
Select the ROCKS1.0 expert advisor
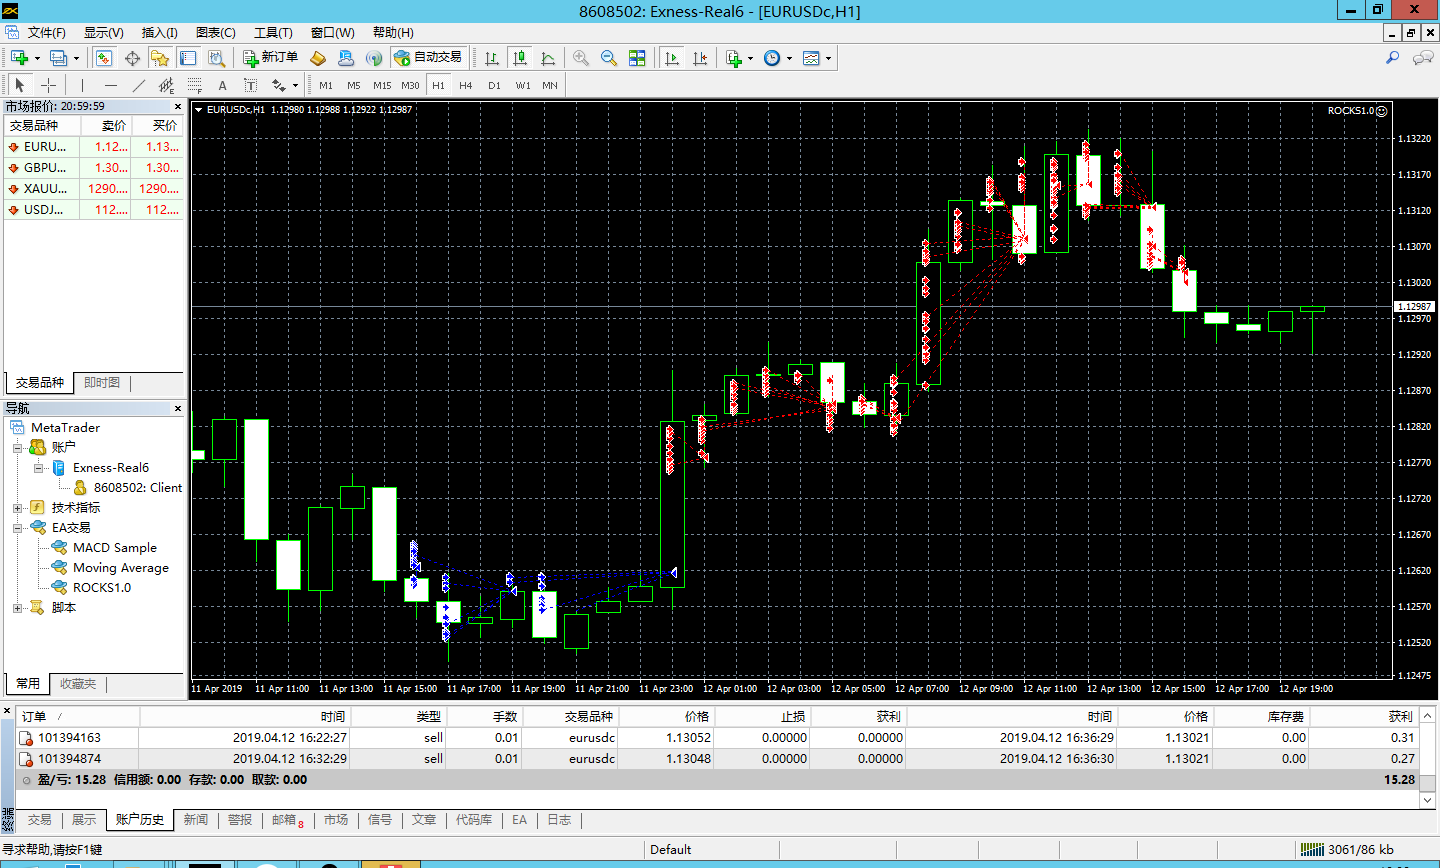click(101, 588)
